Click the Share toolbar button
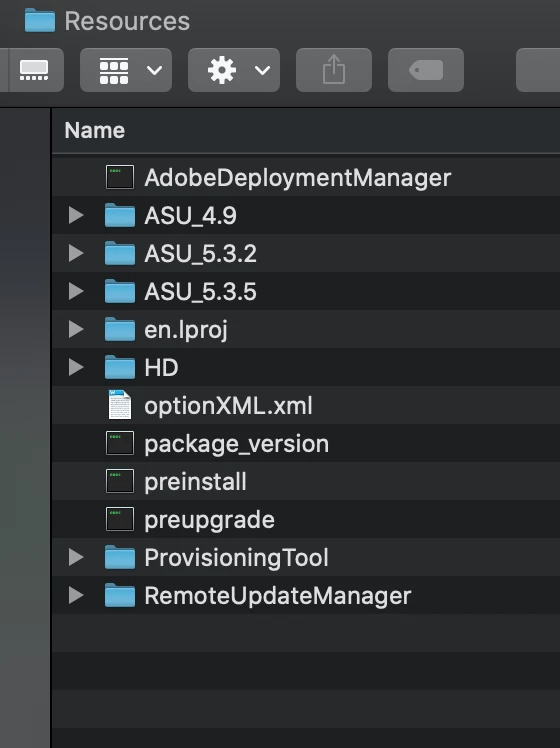 (334, 70)
